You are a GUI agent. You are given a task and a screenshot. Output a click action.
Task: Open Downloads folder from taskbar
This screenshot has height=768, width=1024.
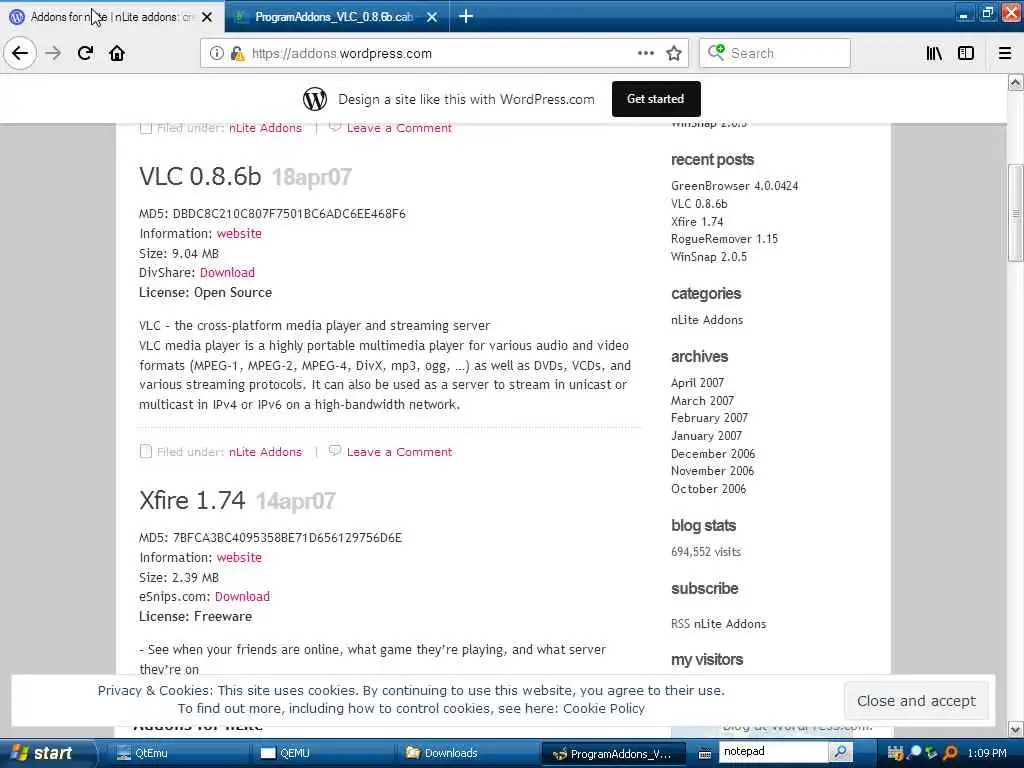[468, 753]
